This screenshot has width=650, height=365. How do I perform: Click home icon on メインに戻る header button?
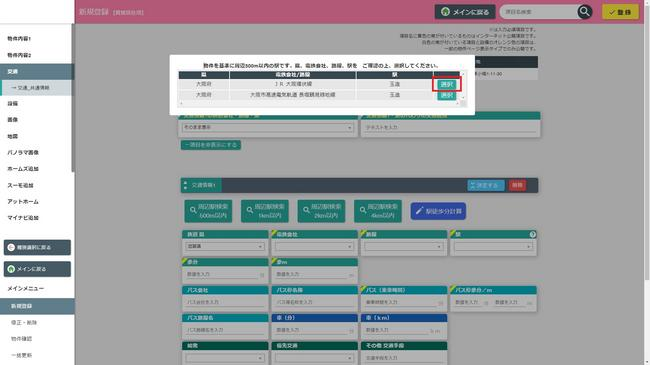coord(445,12)
